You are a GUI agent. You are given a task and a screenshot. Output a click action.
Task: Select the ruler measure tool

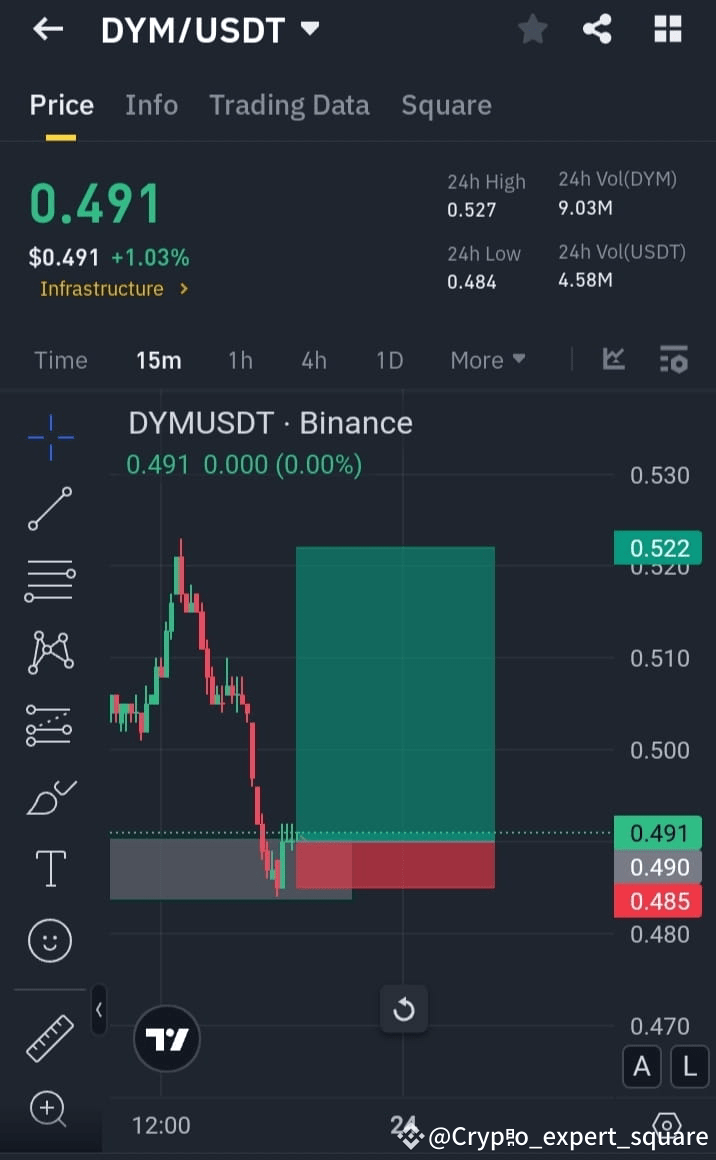[50, 1038]
